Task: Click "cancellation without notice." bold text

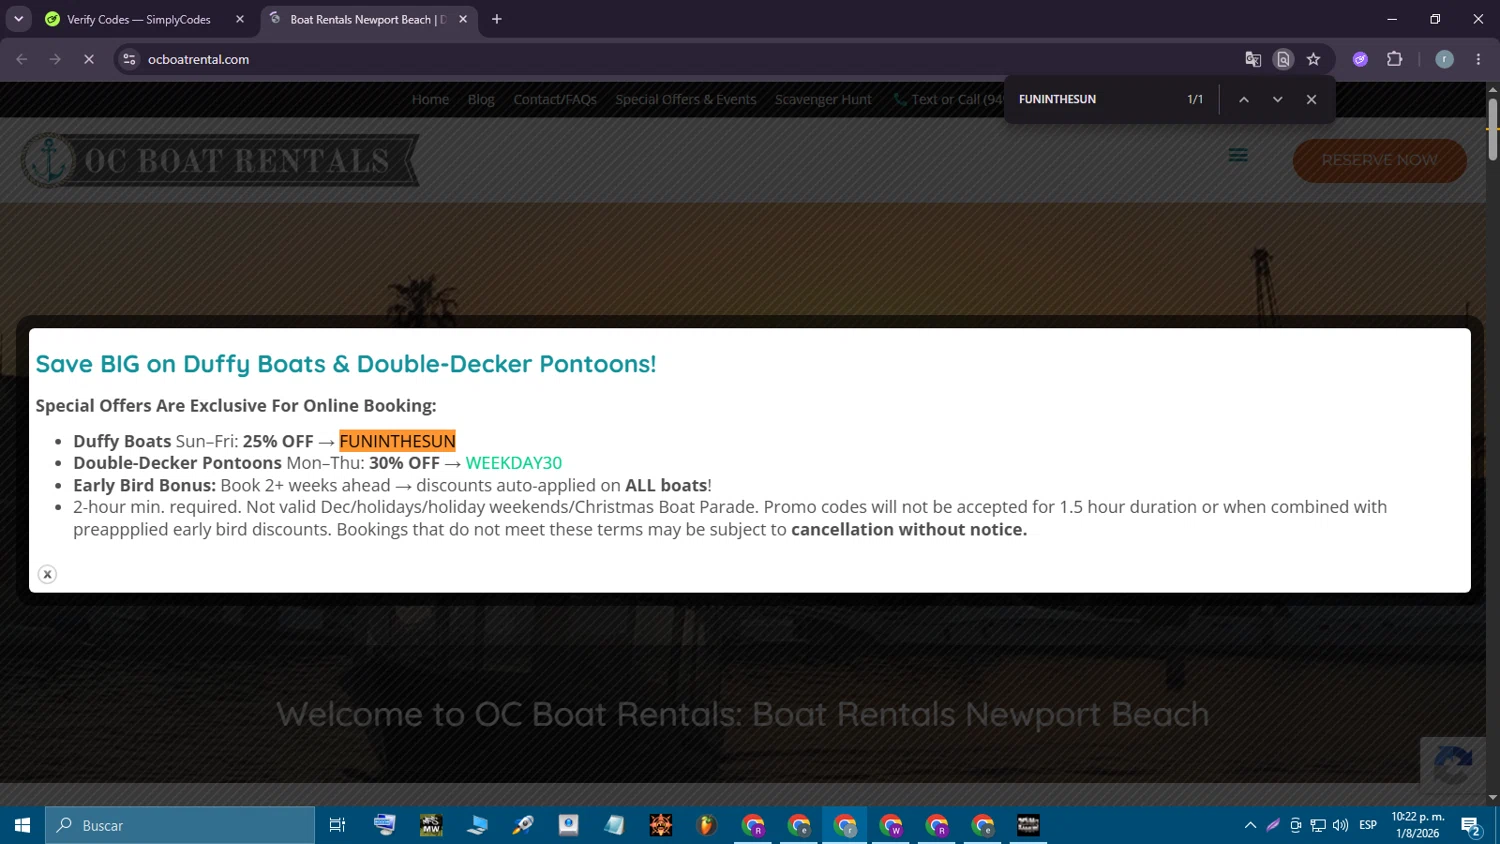Action: pos(909,529)
